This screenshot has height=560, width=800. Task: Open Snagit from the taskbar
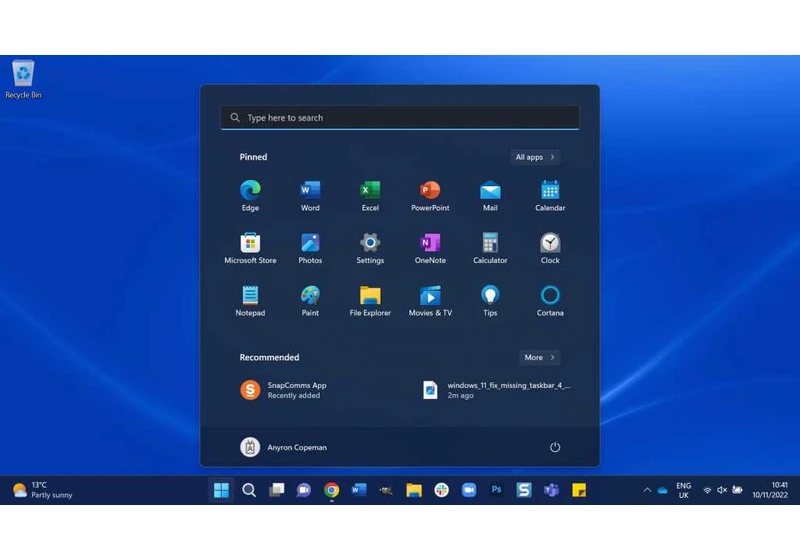[524, 490]
